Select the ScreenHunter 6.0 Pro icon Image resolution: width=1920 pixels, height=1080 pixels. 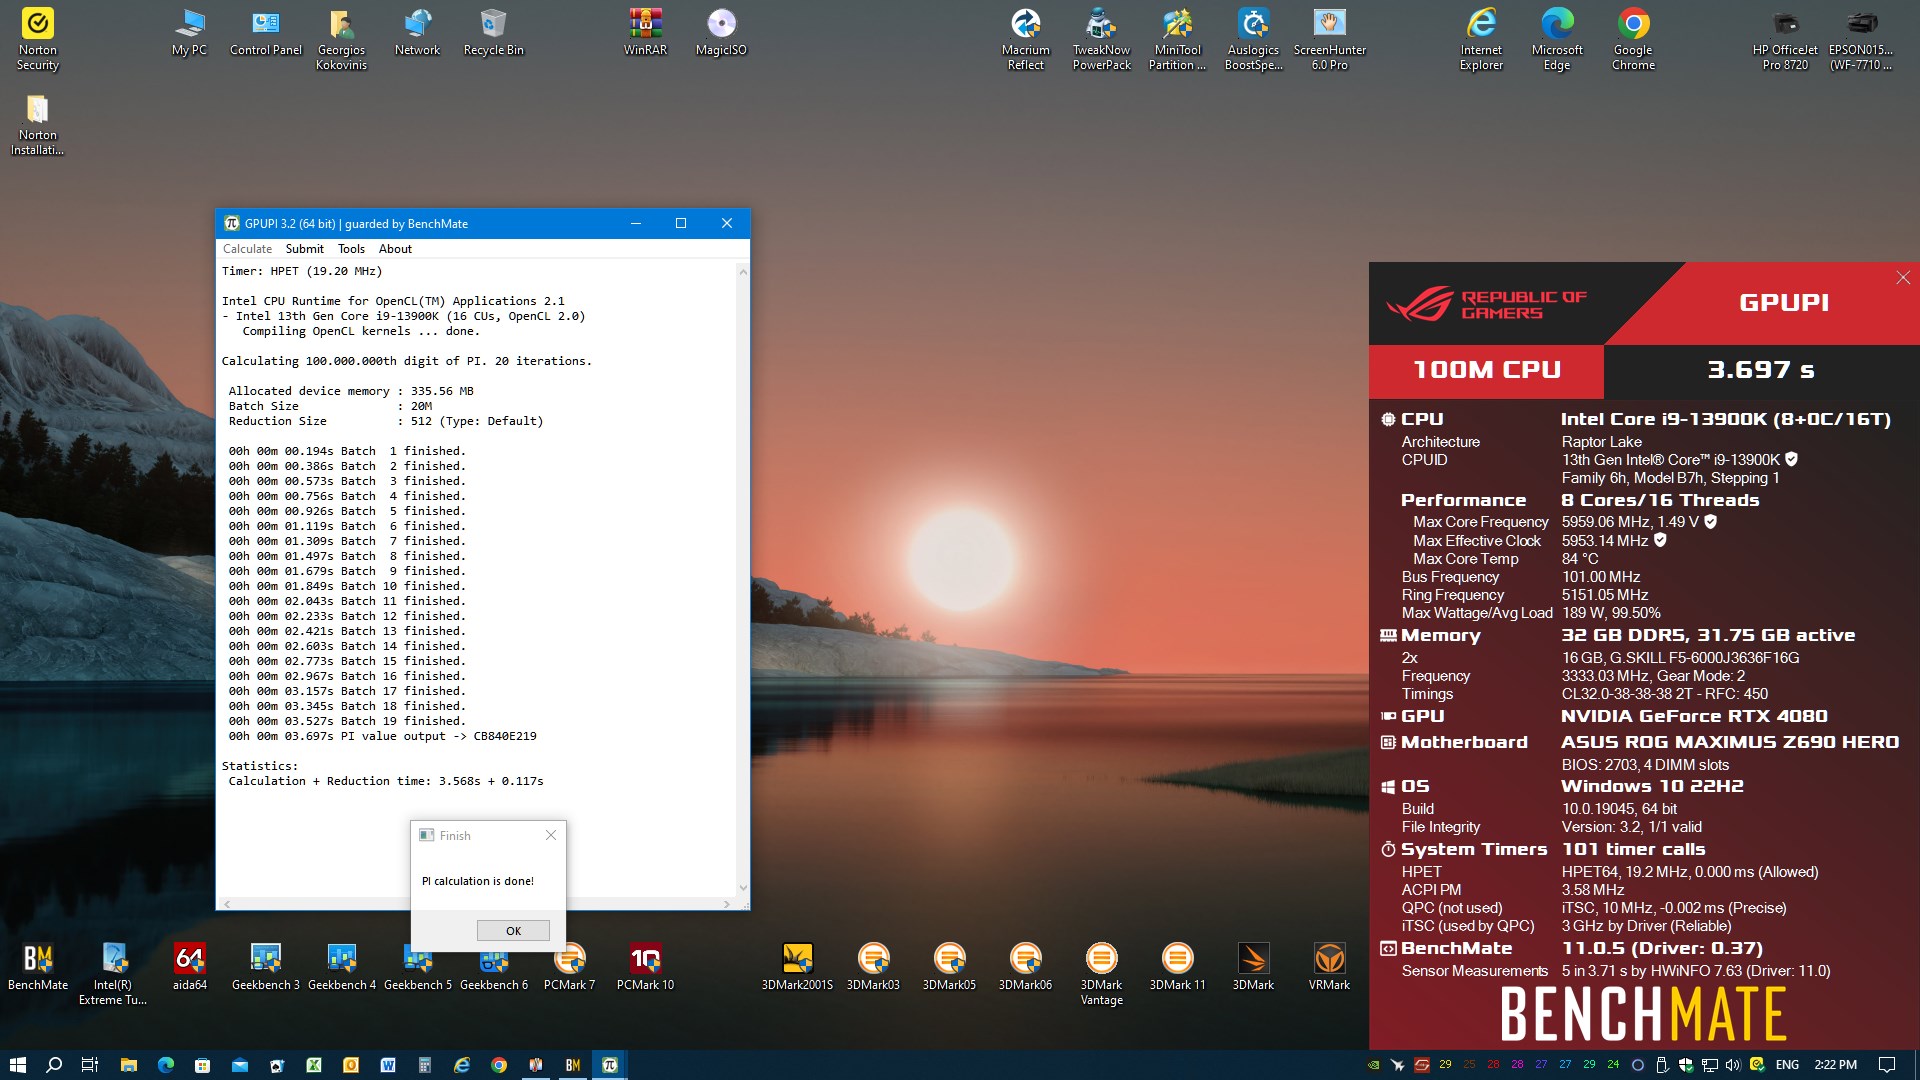[1329, 40]
